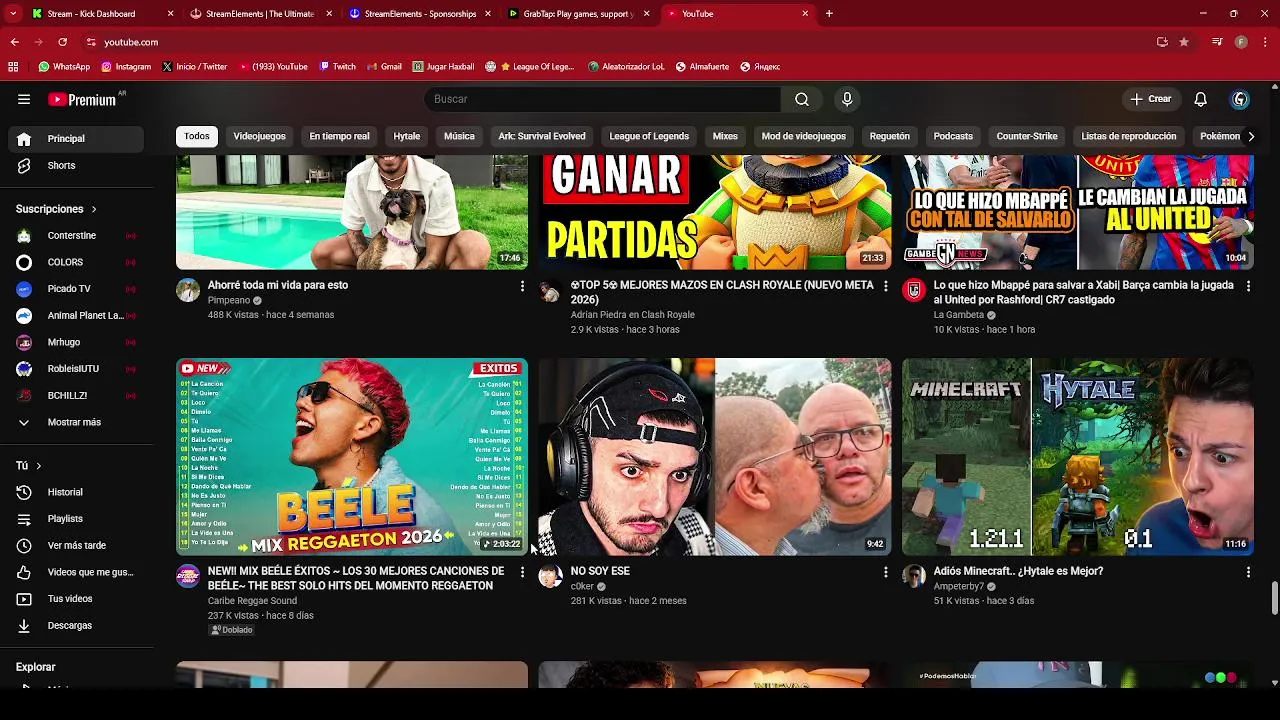The image size is (1280, 720).
Task: Click the search magnifier button
Action: point(802,99)
